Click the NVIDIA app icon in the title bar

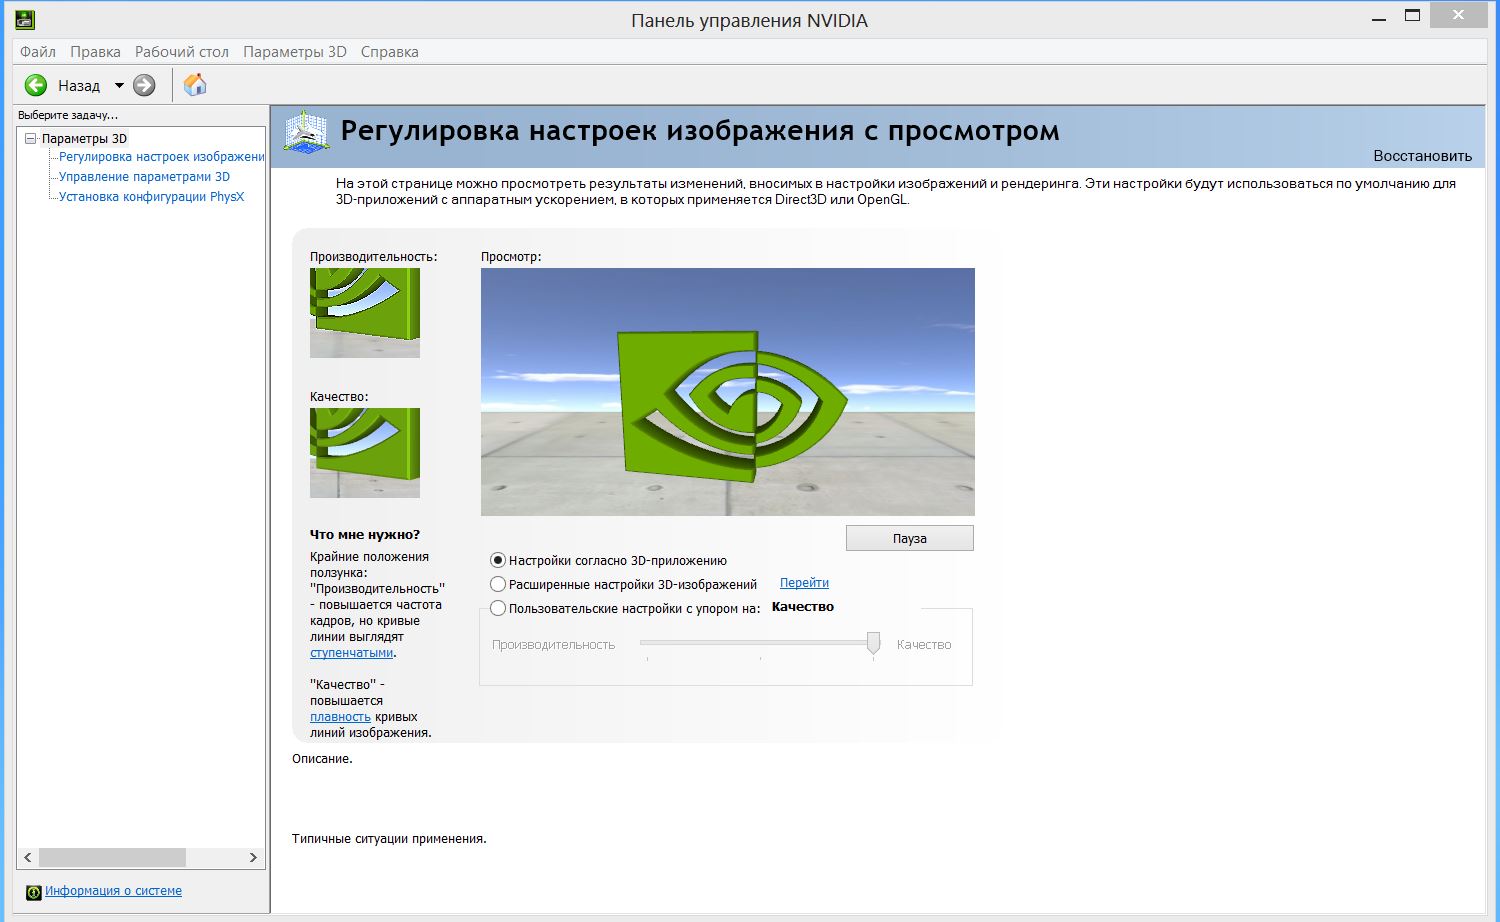(x=24, y=19)
